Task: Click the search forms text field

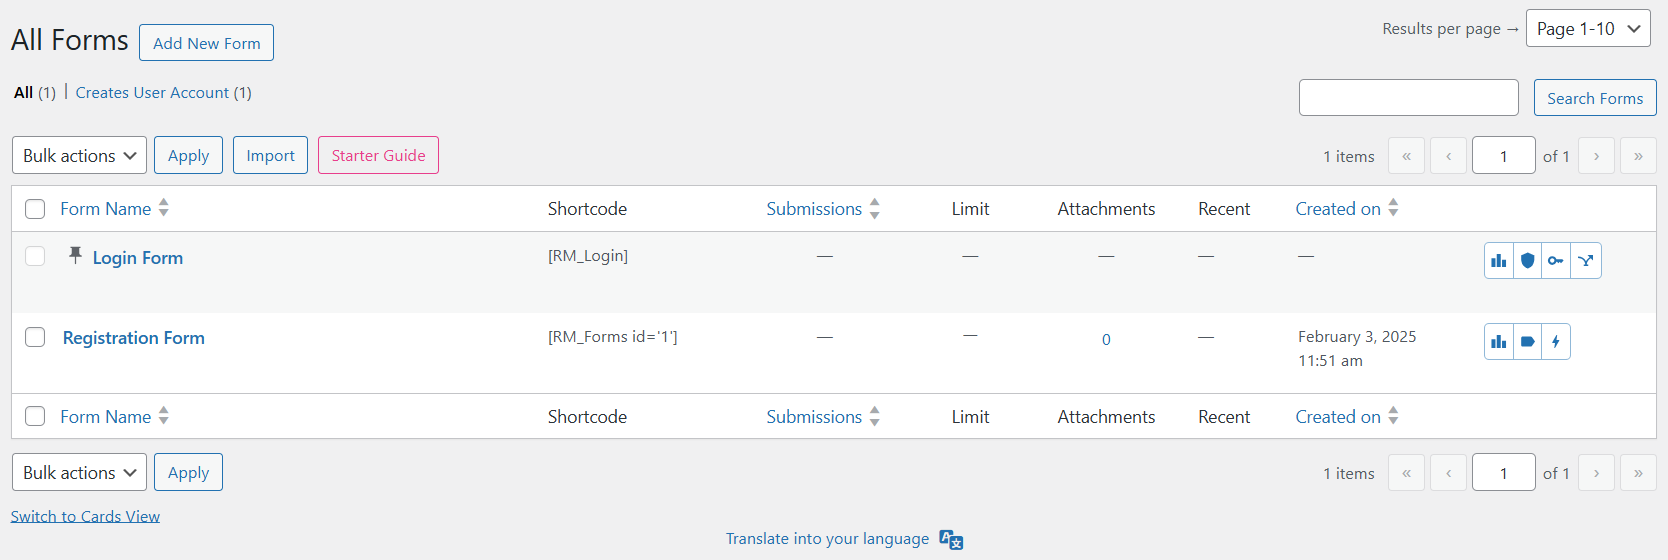Action: [1408, 98]
